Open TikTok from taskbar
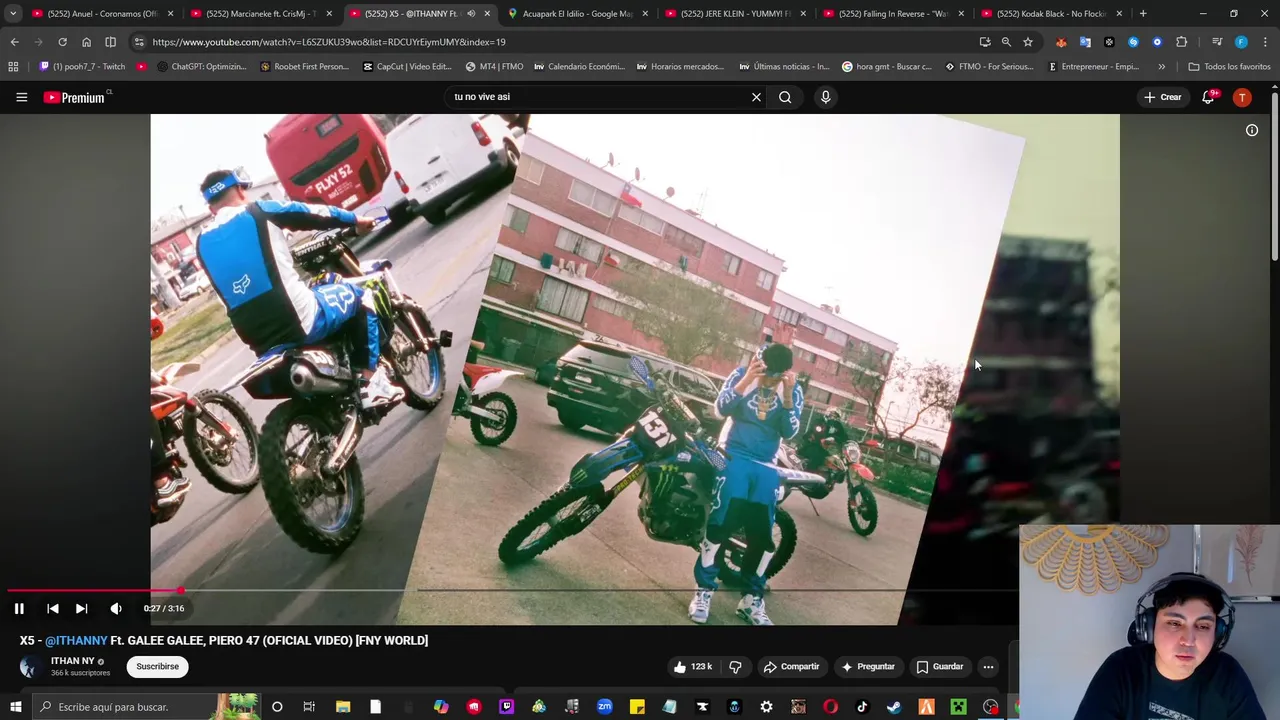Image resolution: width=1280 pixels, height=720 pixels. coord(862,707)
